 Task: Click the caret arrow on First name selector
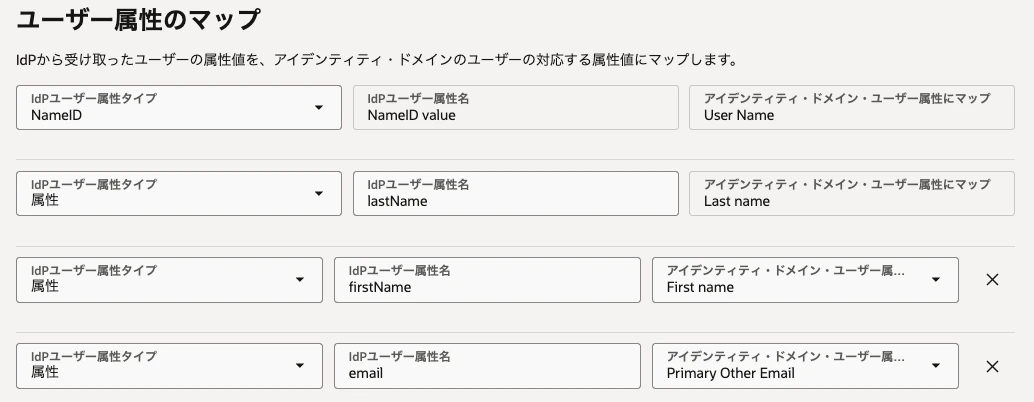[x=936, y=280]
